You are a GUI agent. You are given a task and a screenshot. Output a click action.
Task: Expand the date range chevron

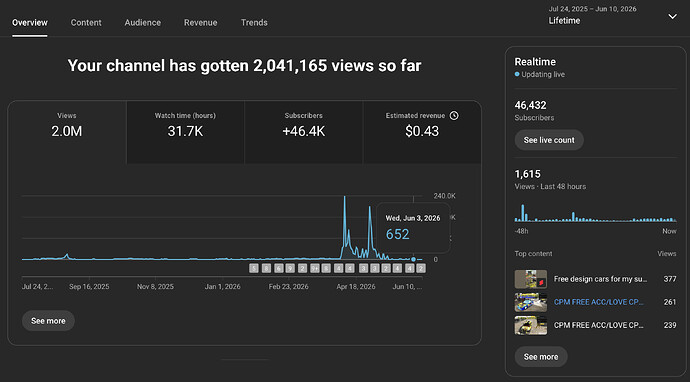tap(672, 17)
